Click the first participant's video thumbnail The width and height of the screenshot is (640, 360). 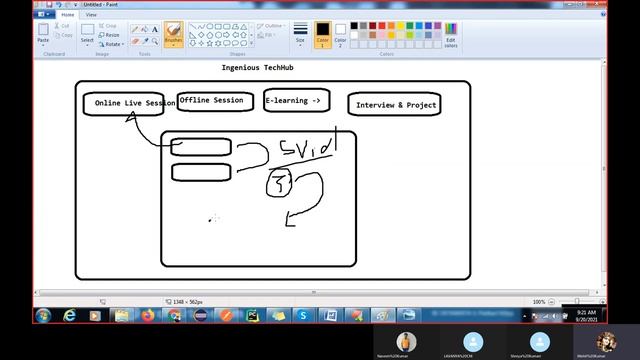[406, 342]
